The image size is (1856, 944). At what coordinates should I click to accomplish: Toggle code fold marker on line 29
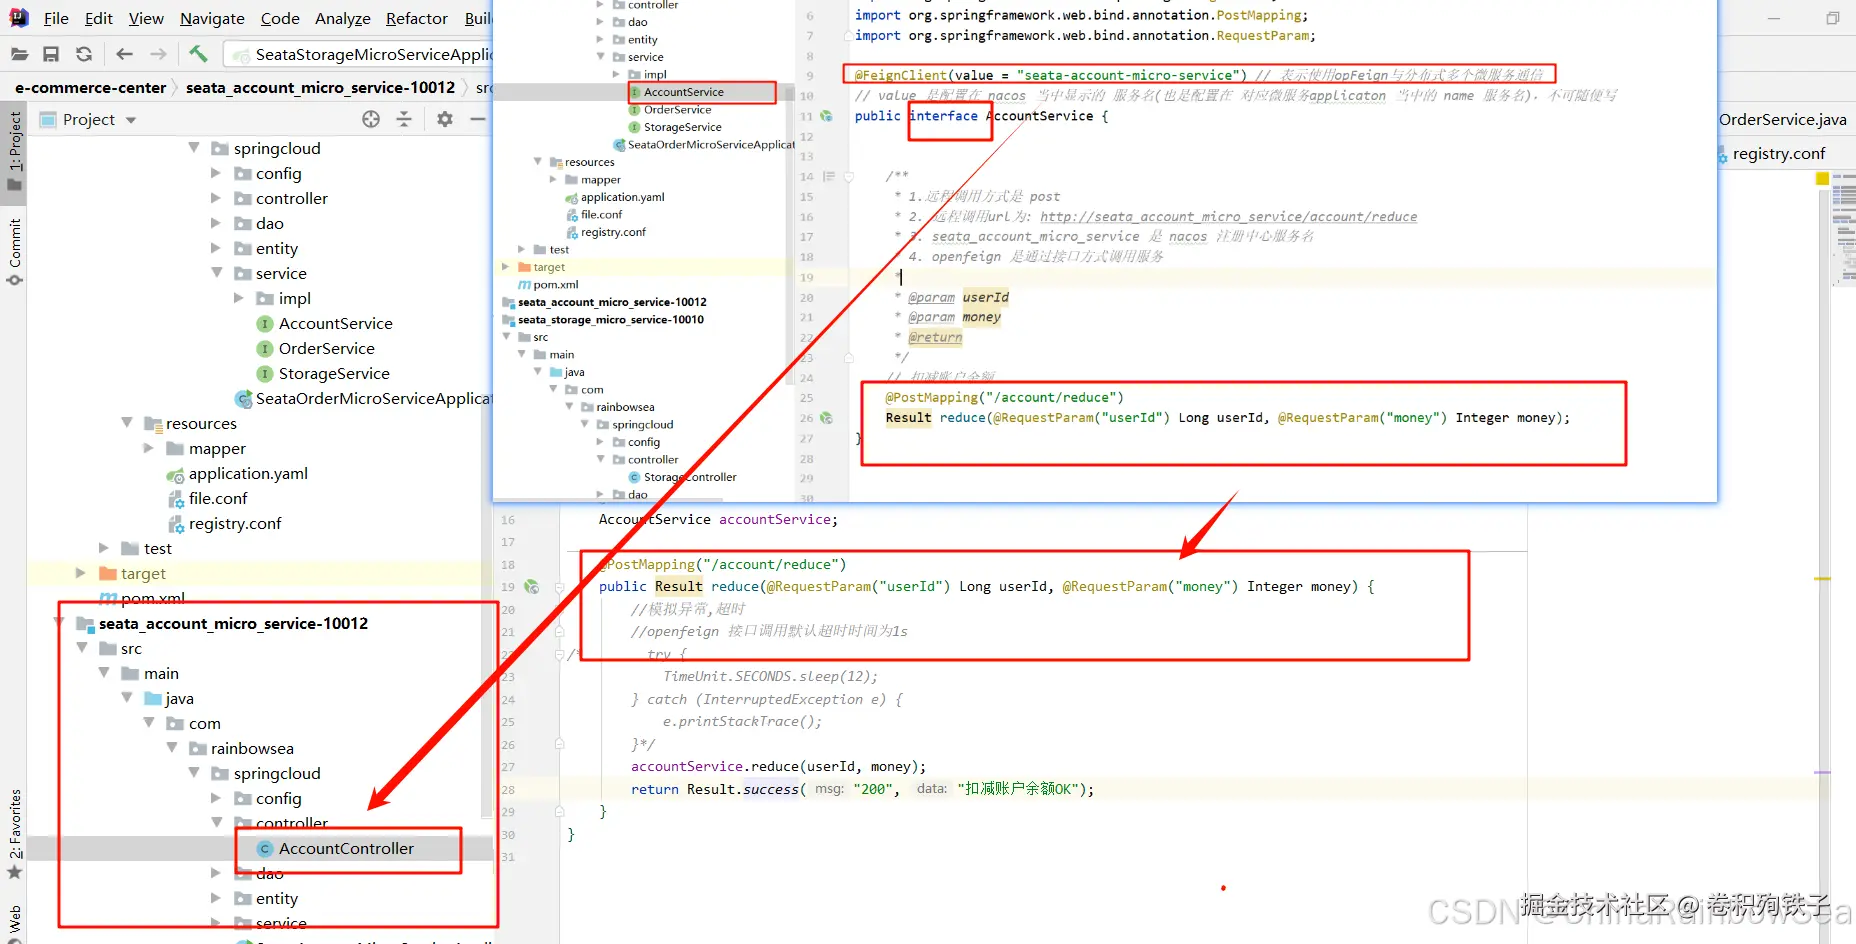[x=559, y=811]
